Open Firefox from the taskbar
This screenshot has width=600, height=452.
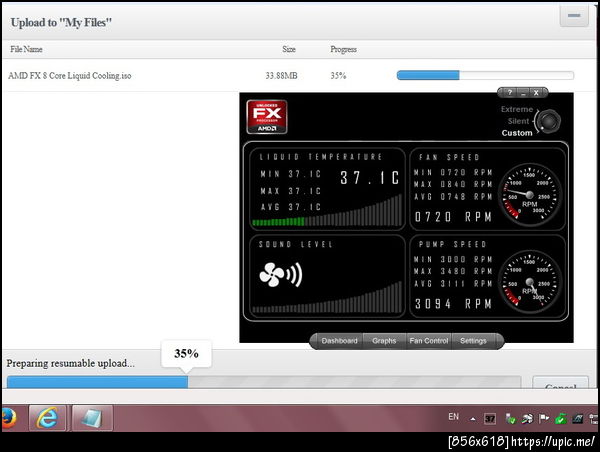pos(8,418)
